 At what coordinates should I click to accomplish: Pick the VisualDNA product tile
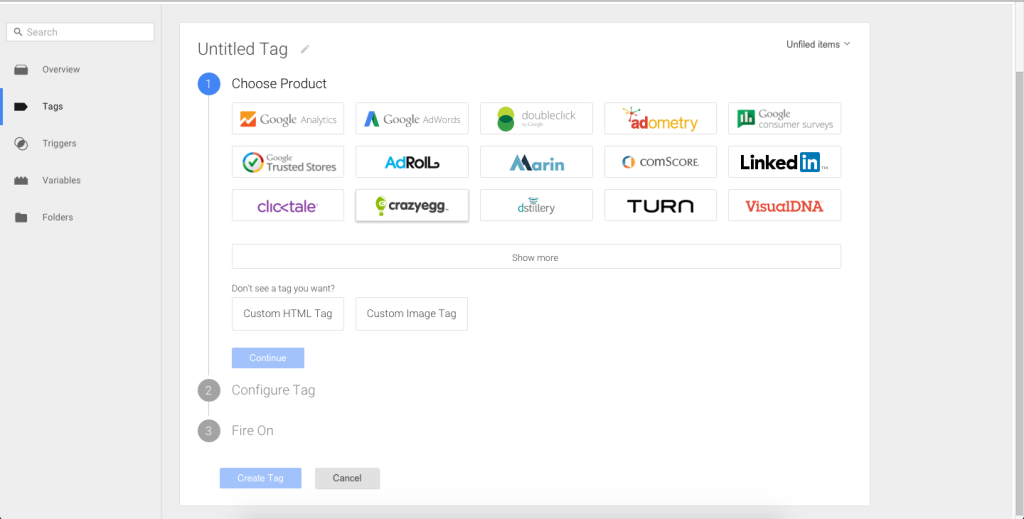pyautogui.click(x=784, y=205)
